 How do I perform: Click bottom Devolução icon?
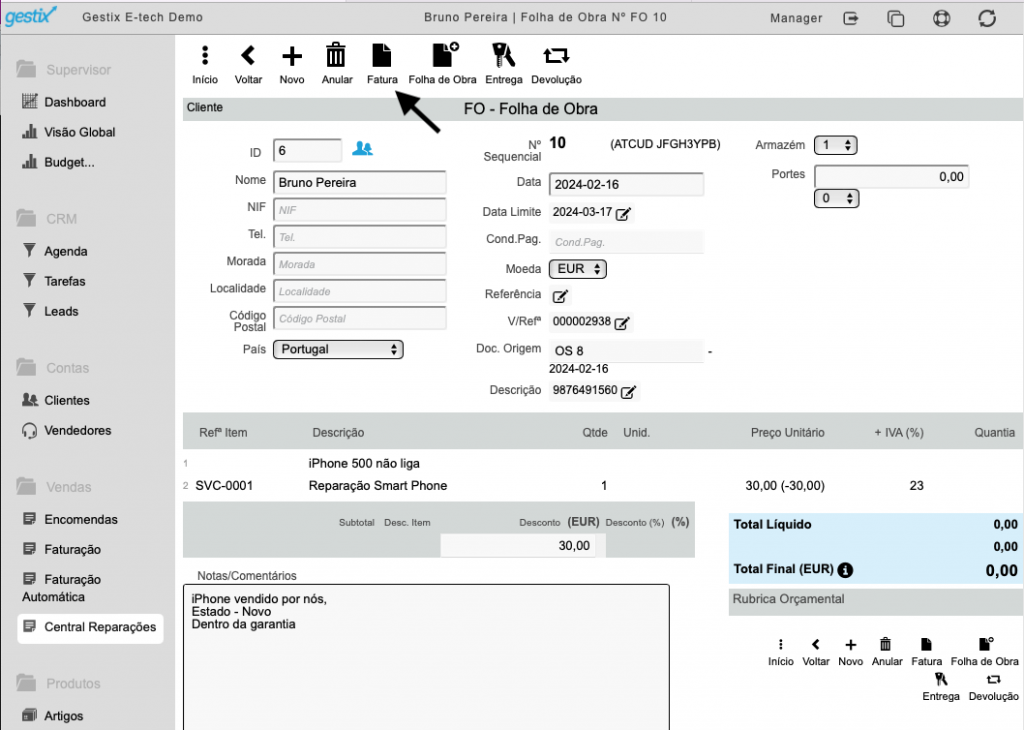pyautogui.click(x=993, y=680)
